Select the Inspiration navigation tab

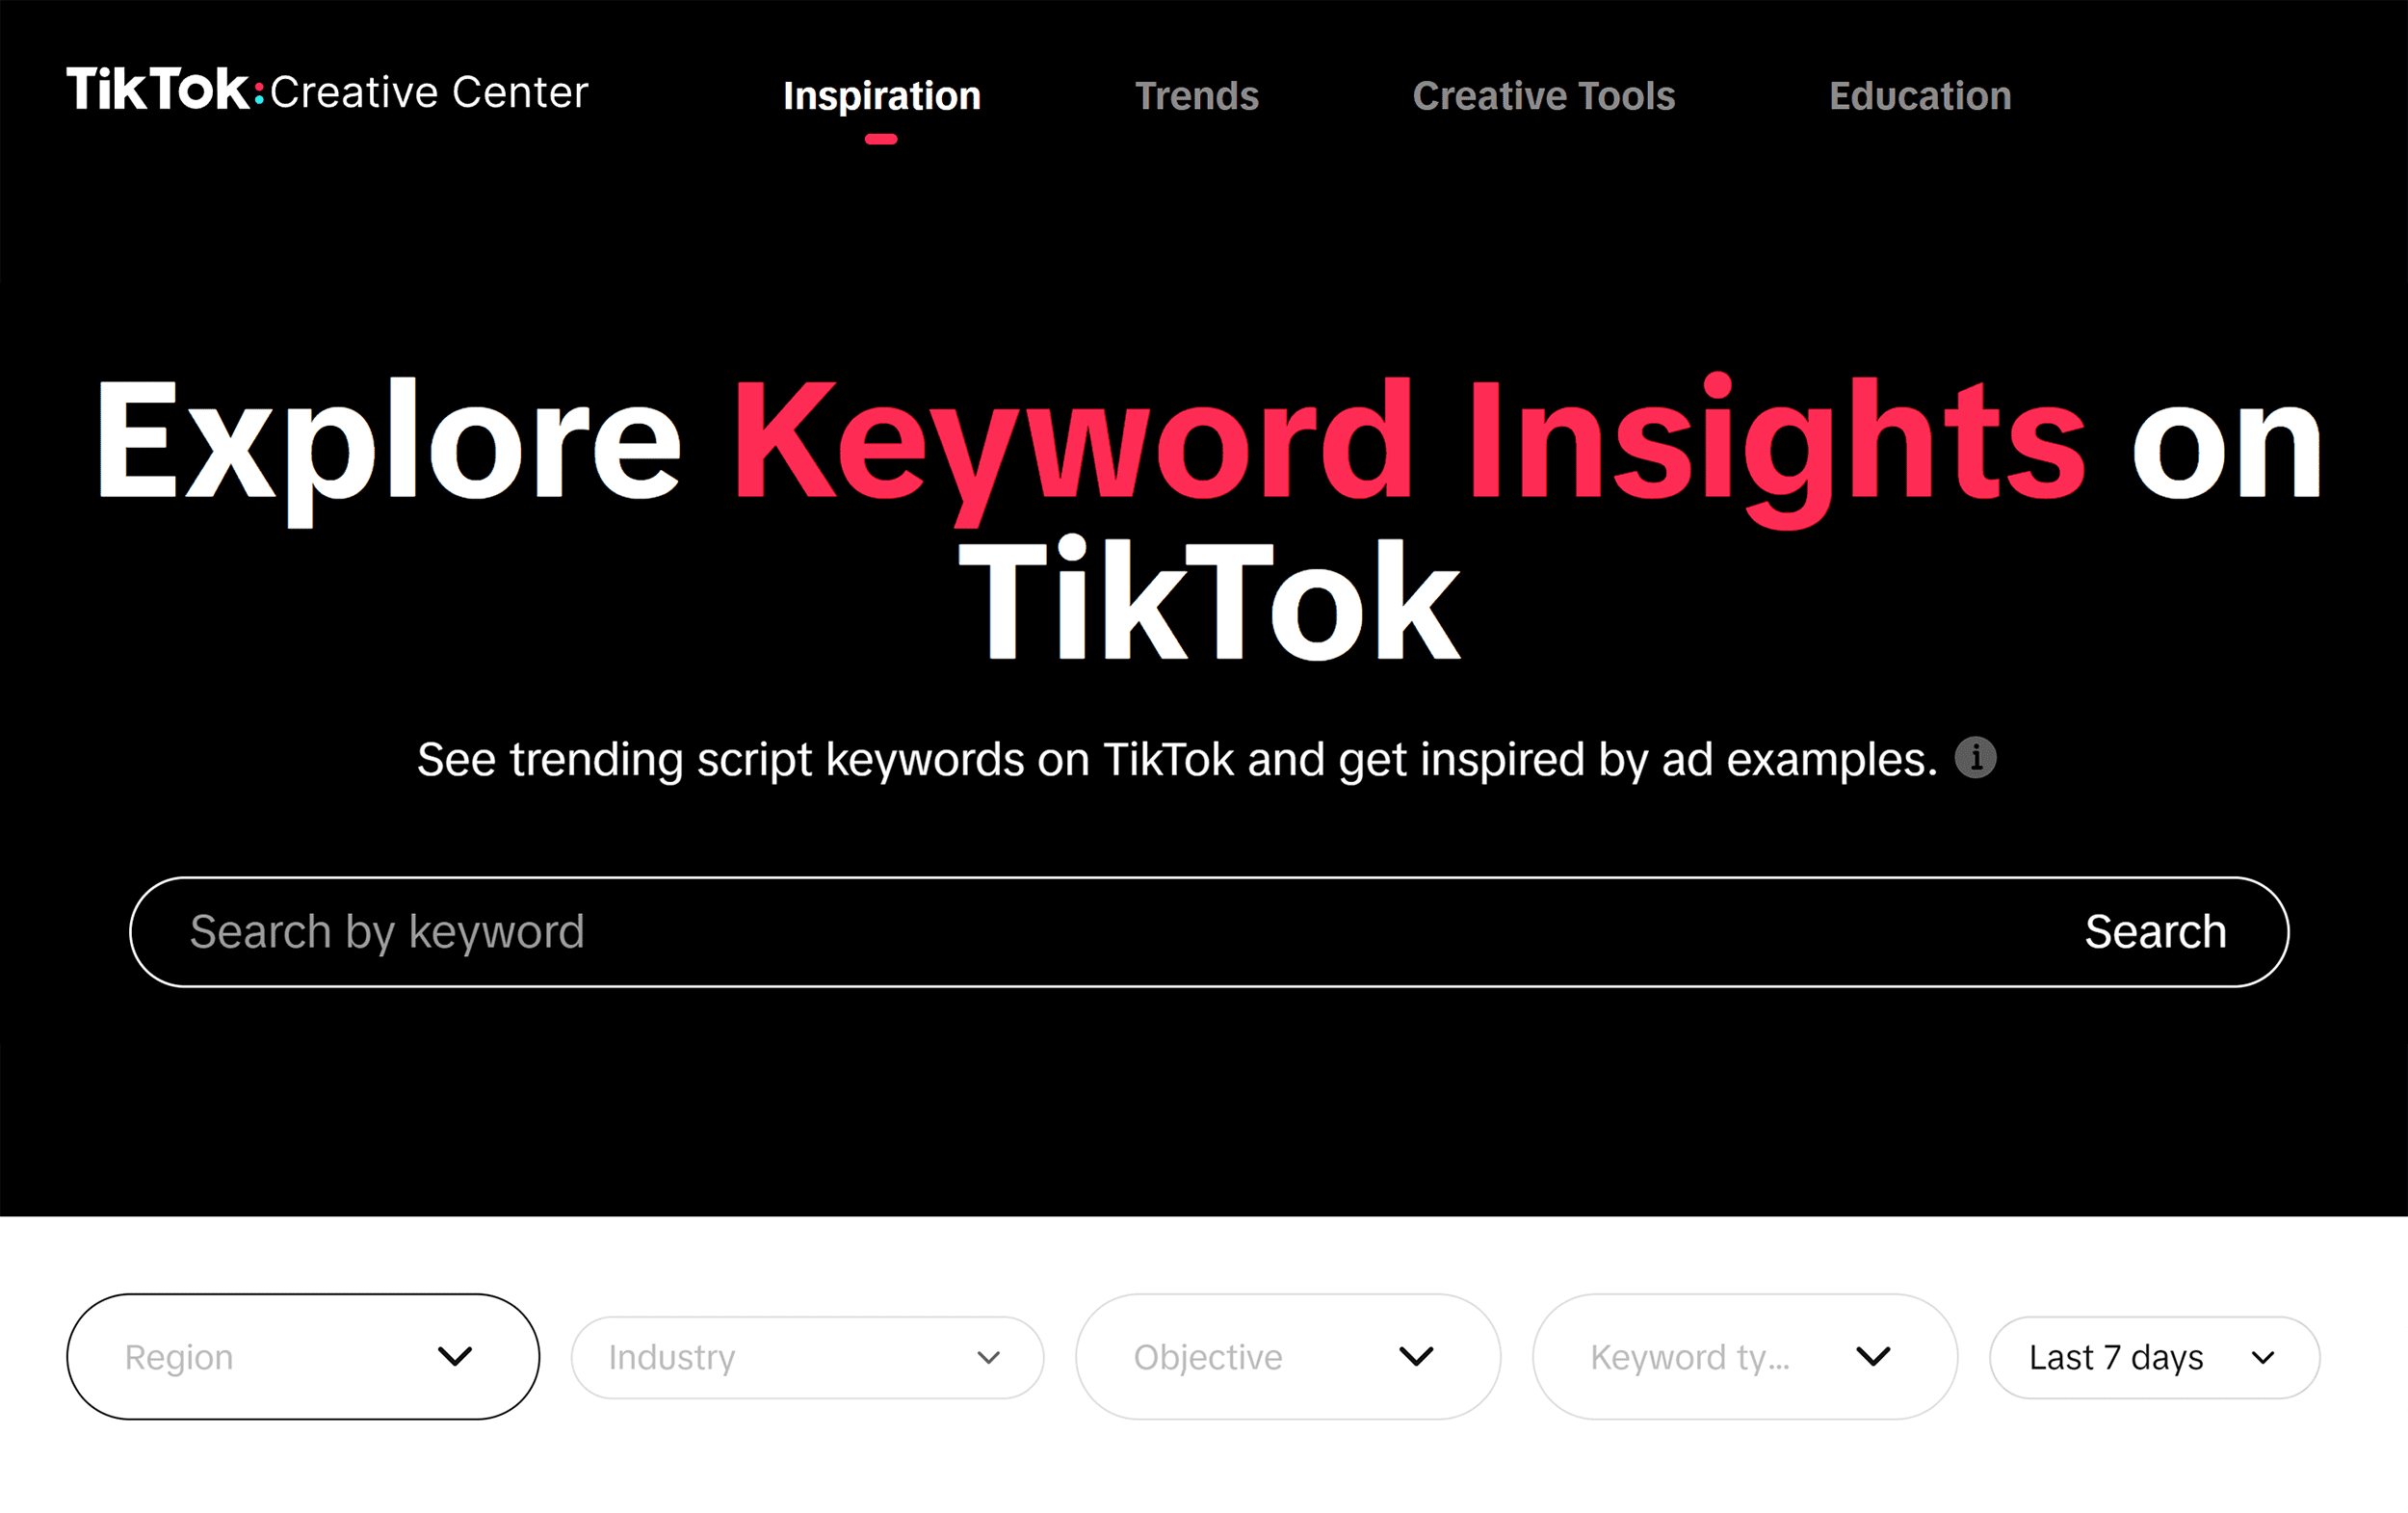881,96
